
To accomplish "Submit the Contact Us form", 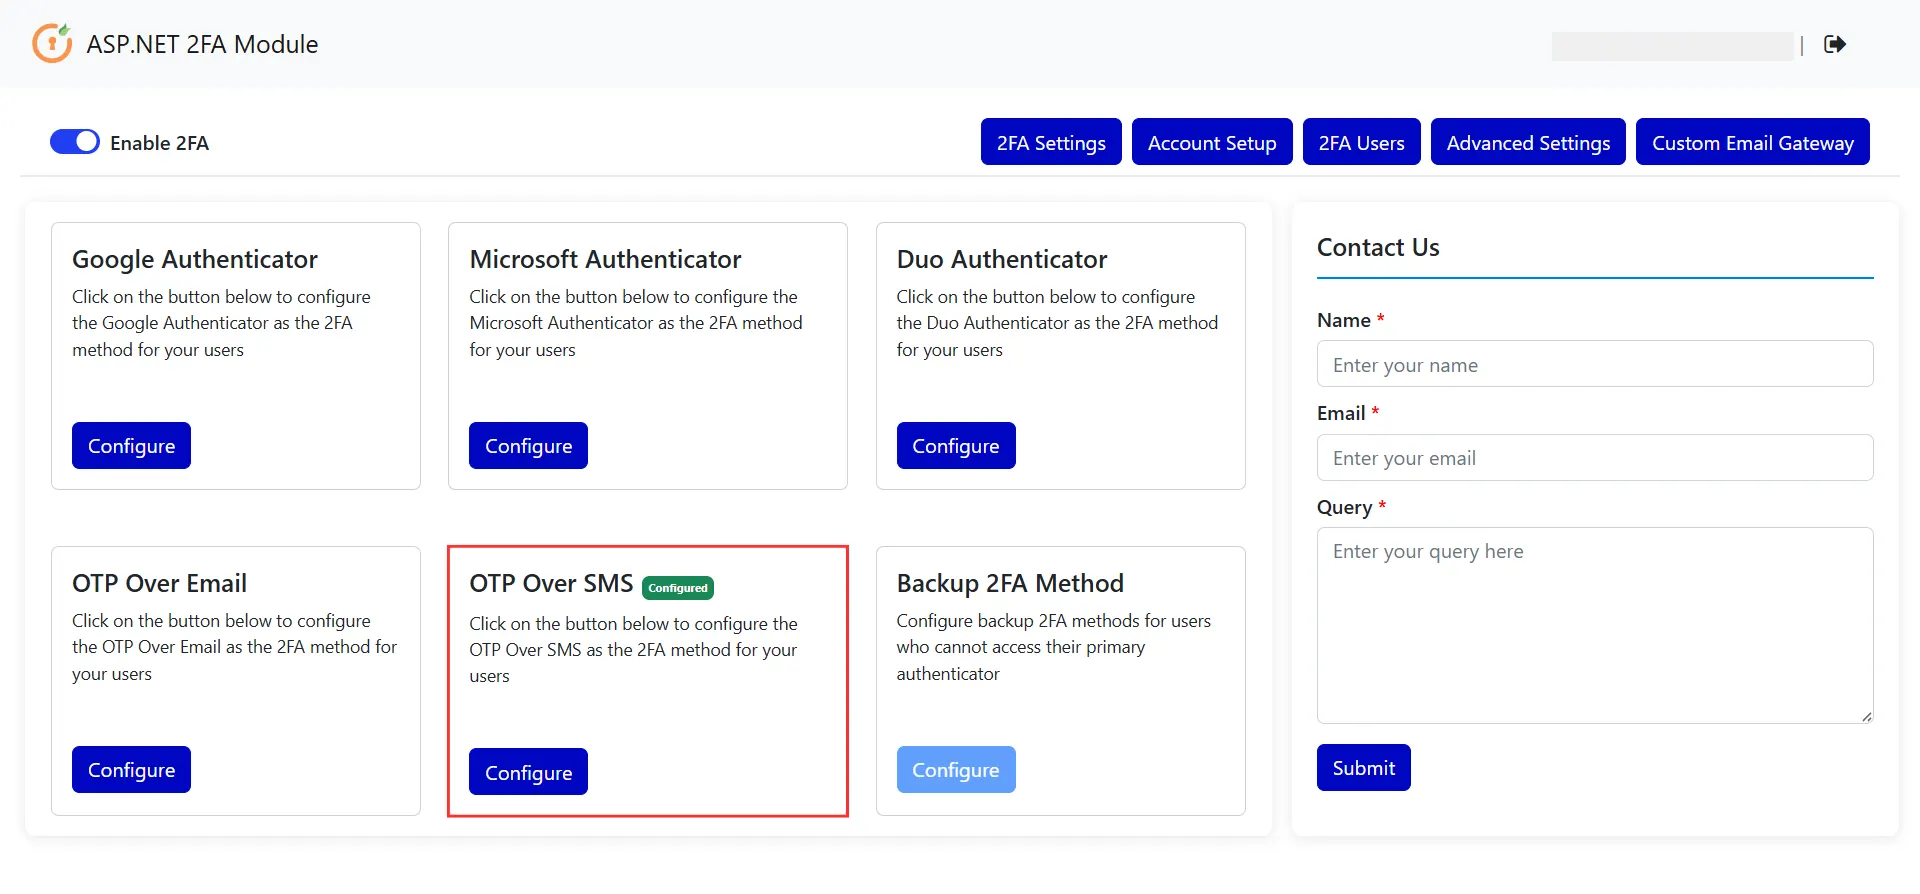I will point(1363,768).
